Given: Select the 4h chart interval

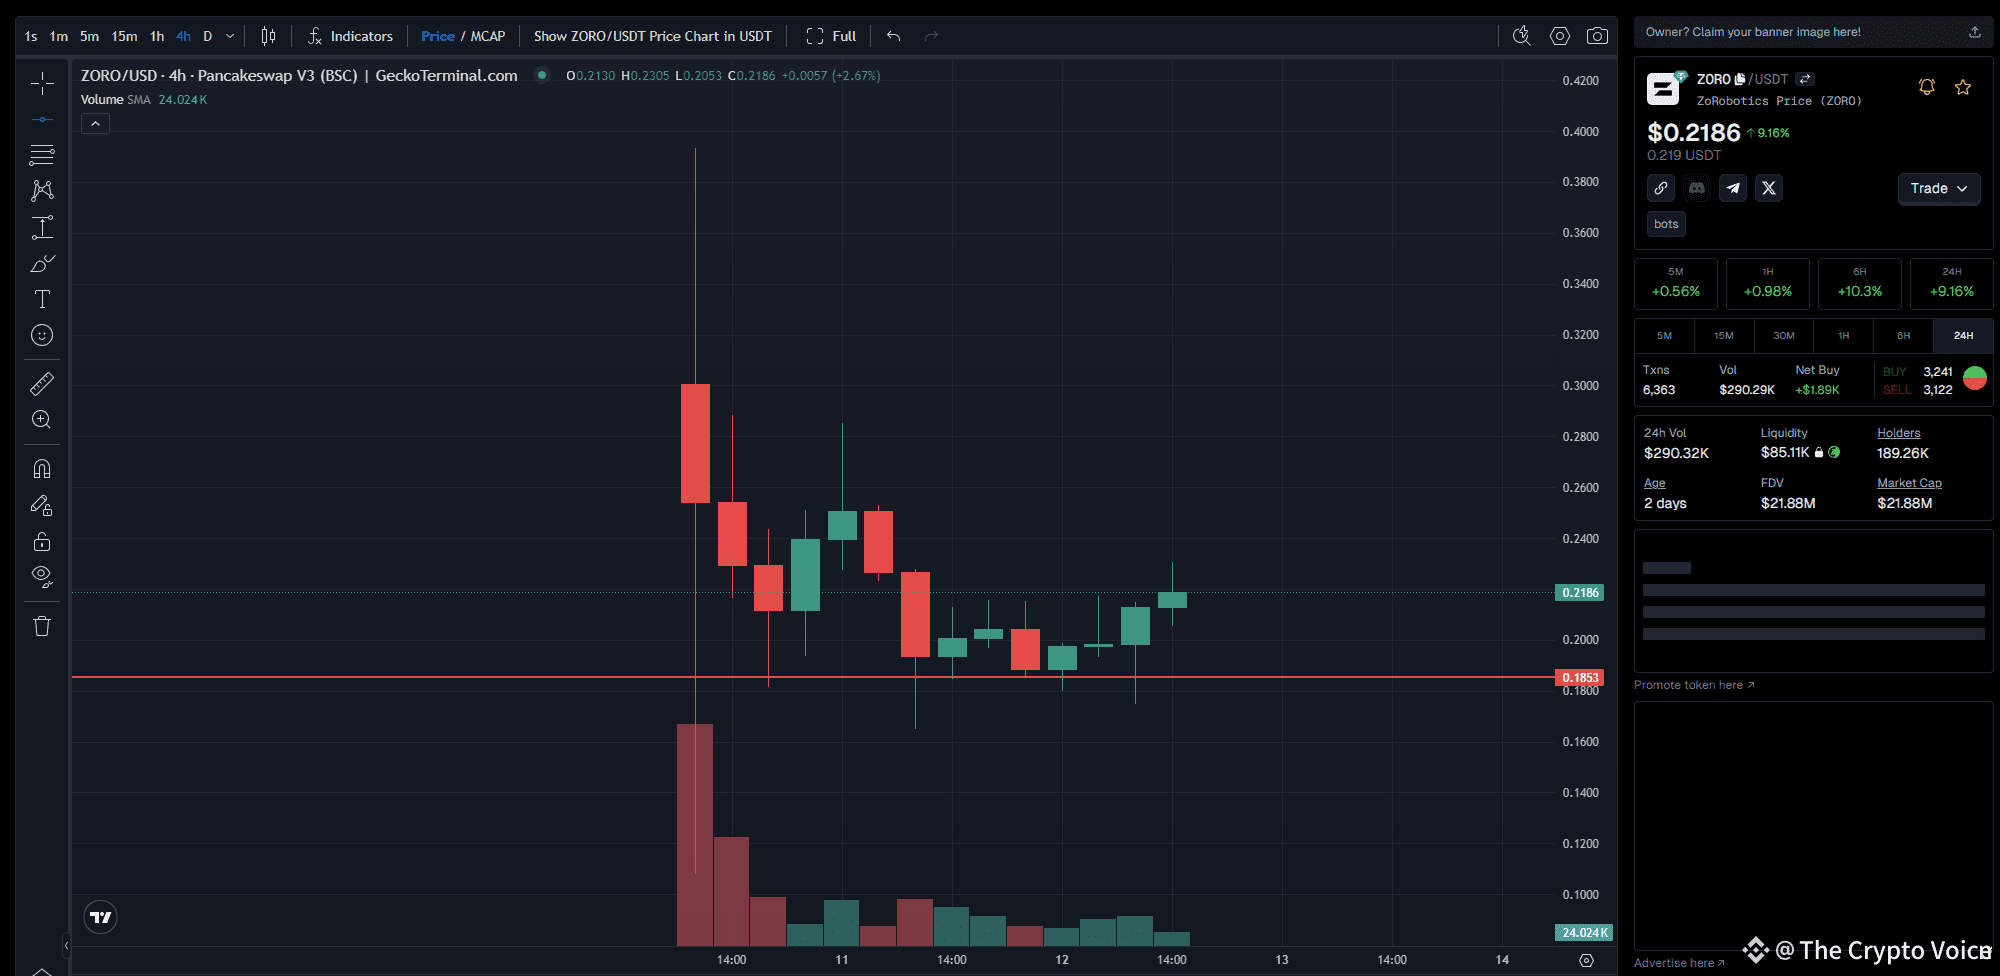Looking at the screenshot, I should point(183,36).
